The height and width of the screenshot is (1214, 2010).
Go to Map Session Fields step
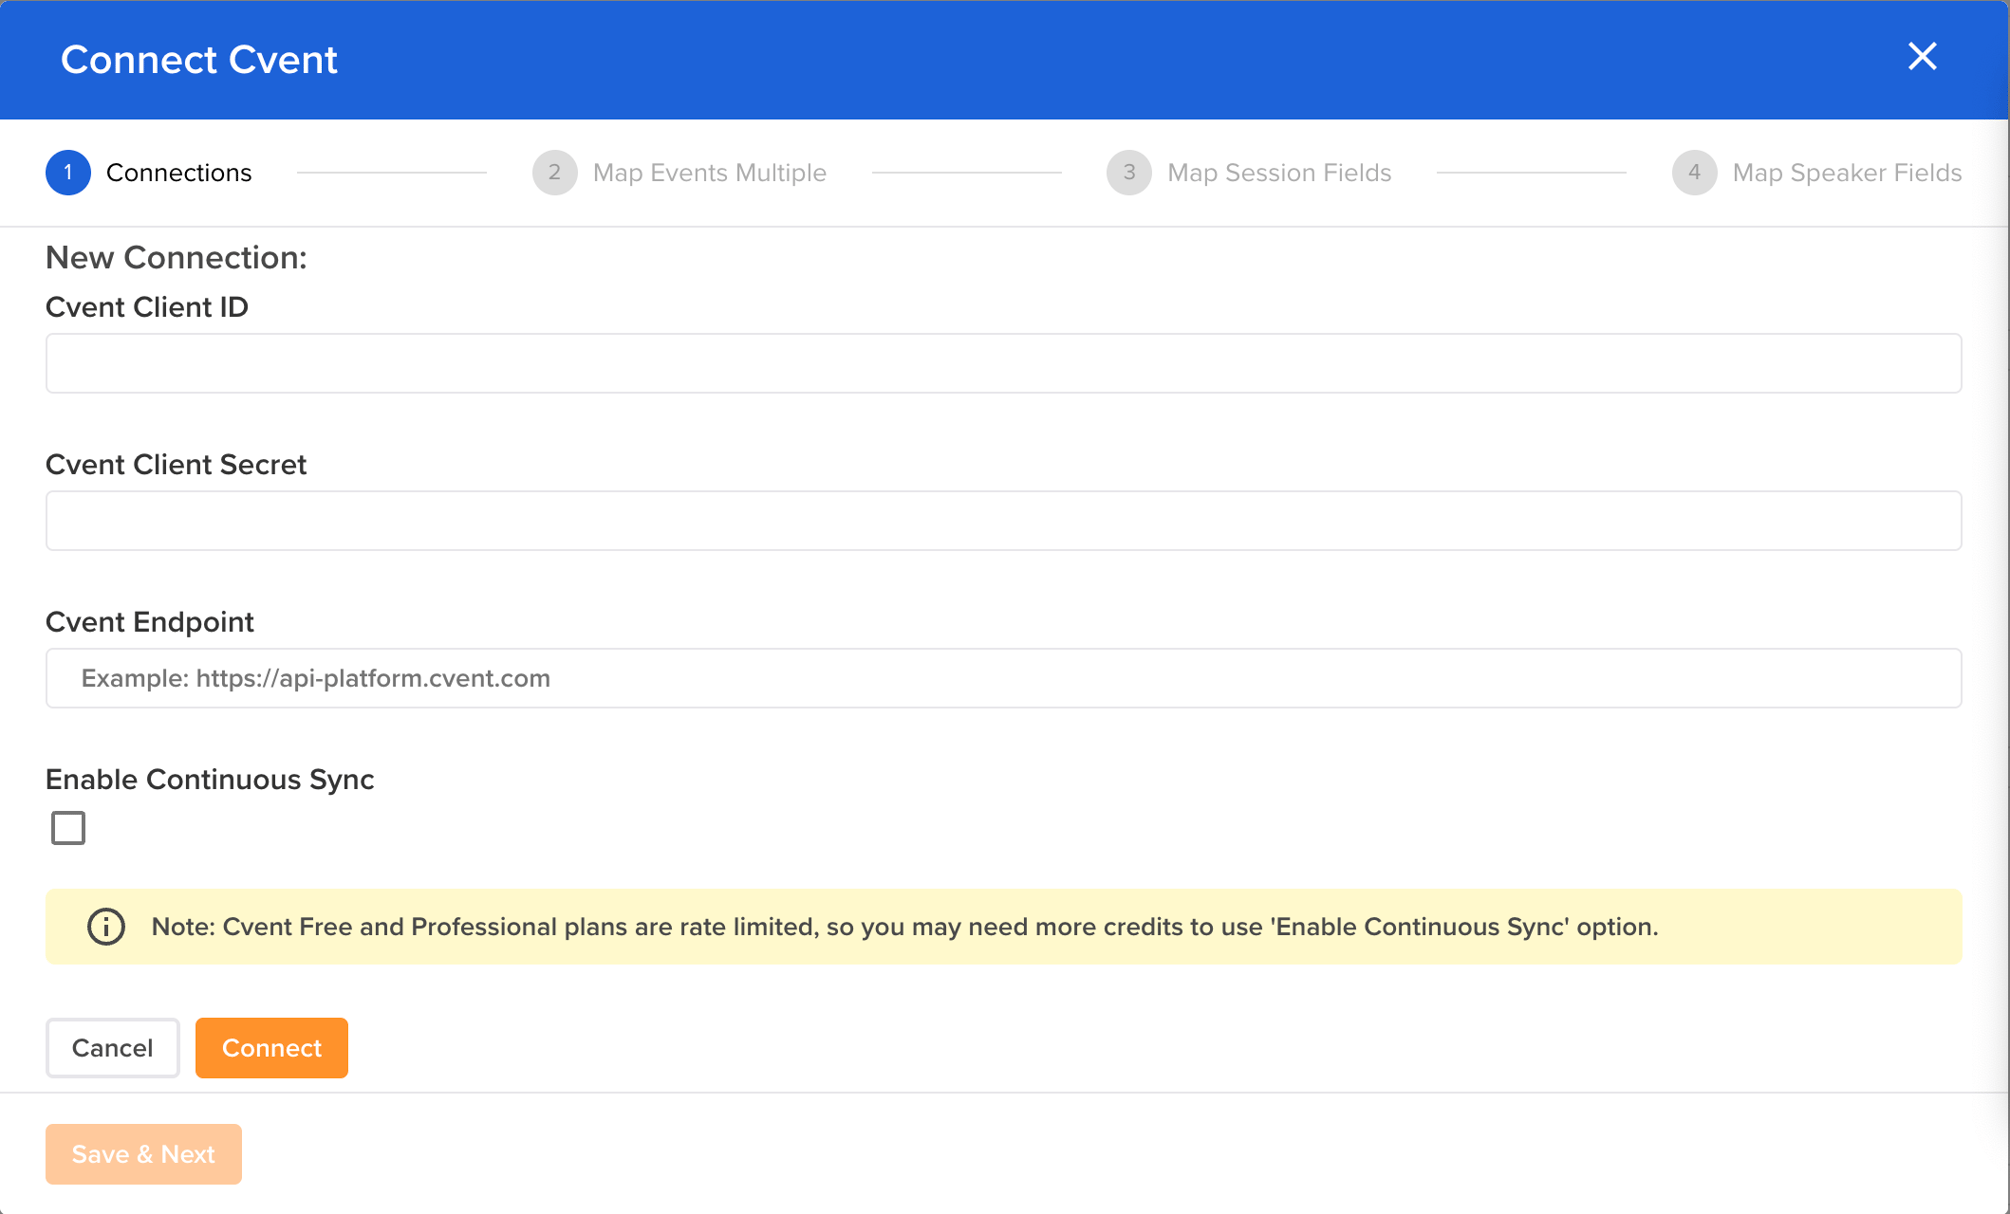[x=1278, y=172]
